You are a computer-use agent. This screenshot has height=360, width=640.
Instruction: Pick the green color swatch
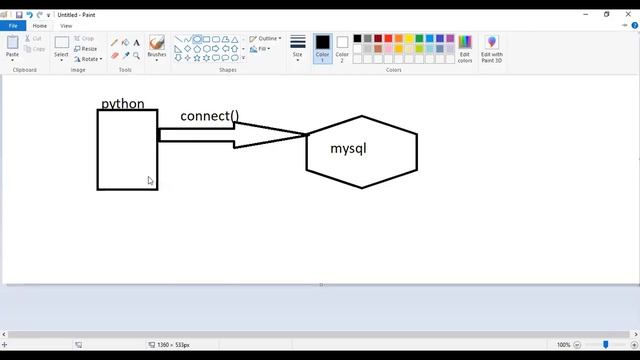(419, 38)
